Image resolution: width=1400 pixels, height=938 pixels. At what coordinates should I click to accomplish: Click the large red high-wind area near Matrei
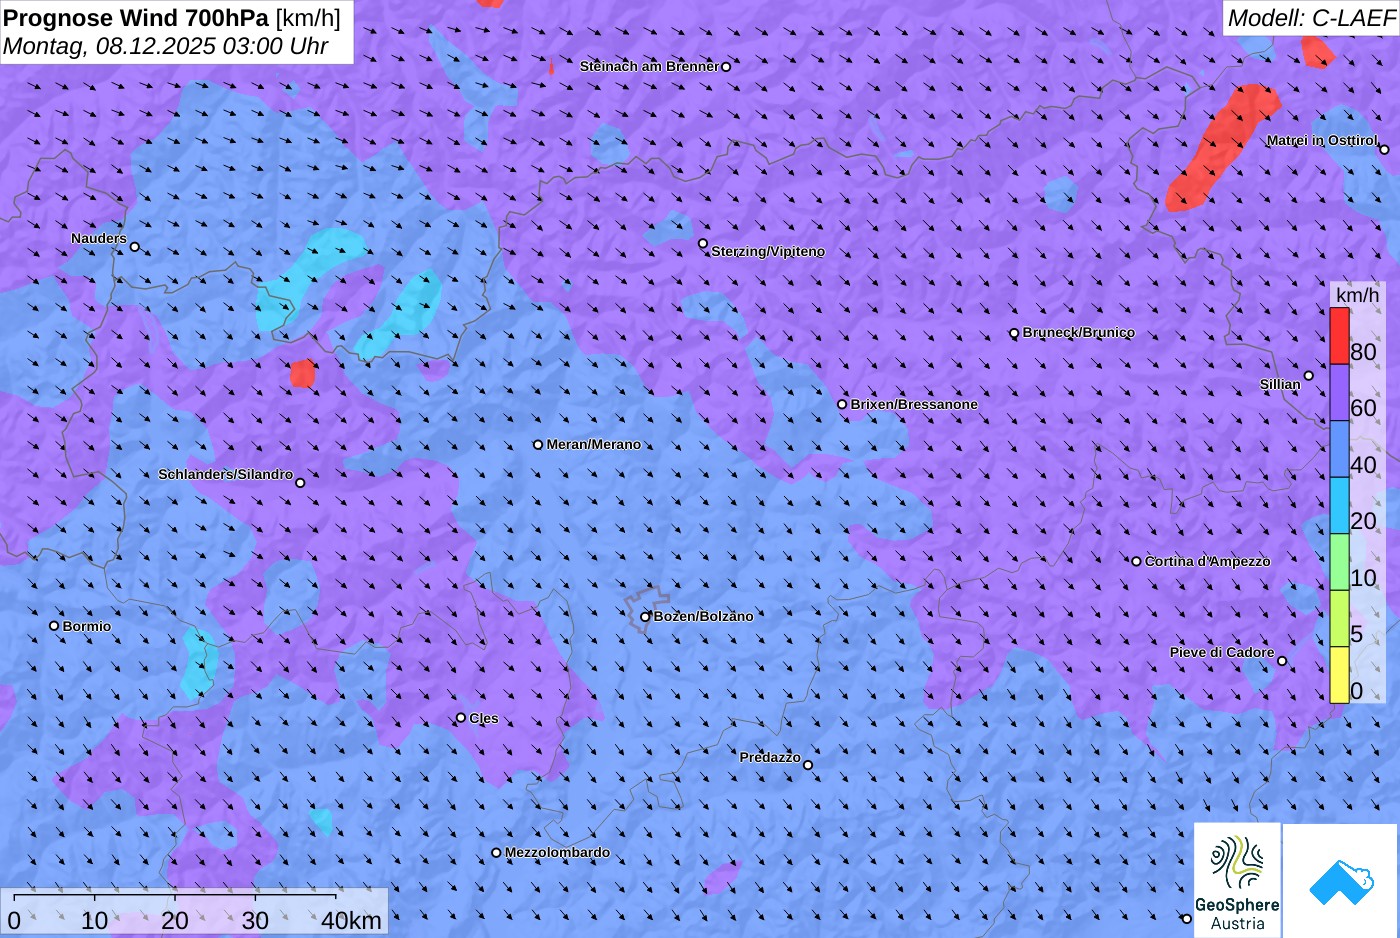tap(1224, 148)
